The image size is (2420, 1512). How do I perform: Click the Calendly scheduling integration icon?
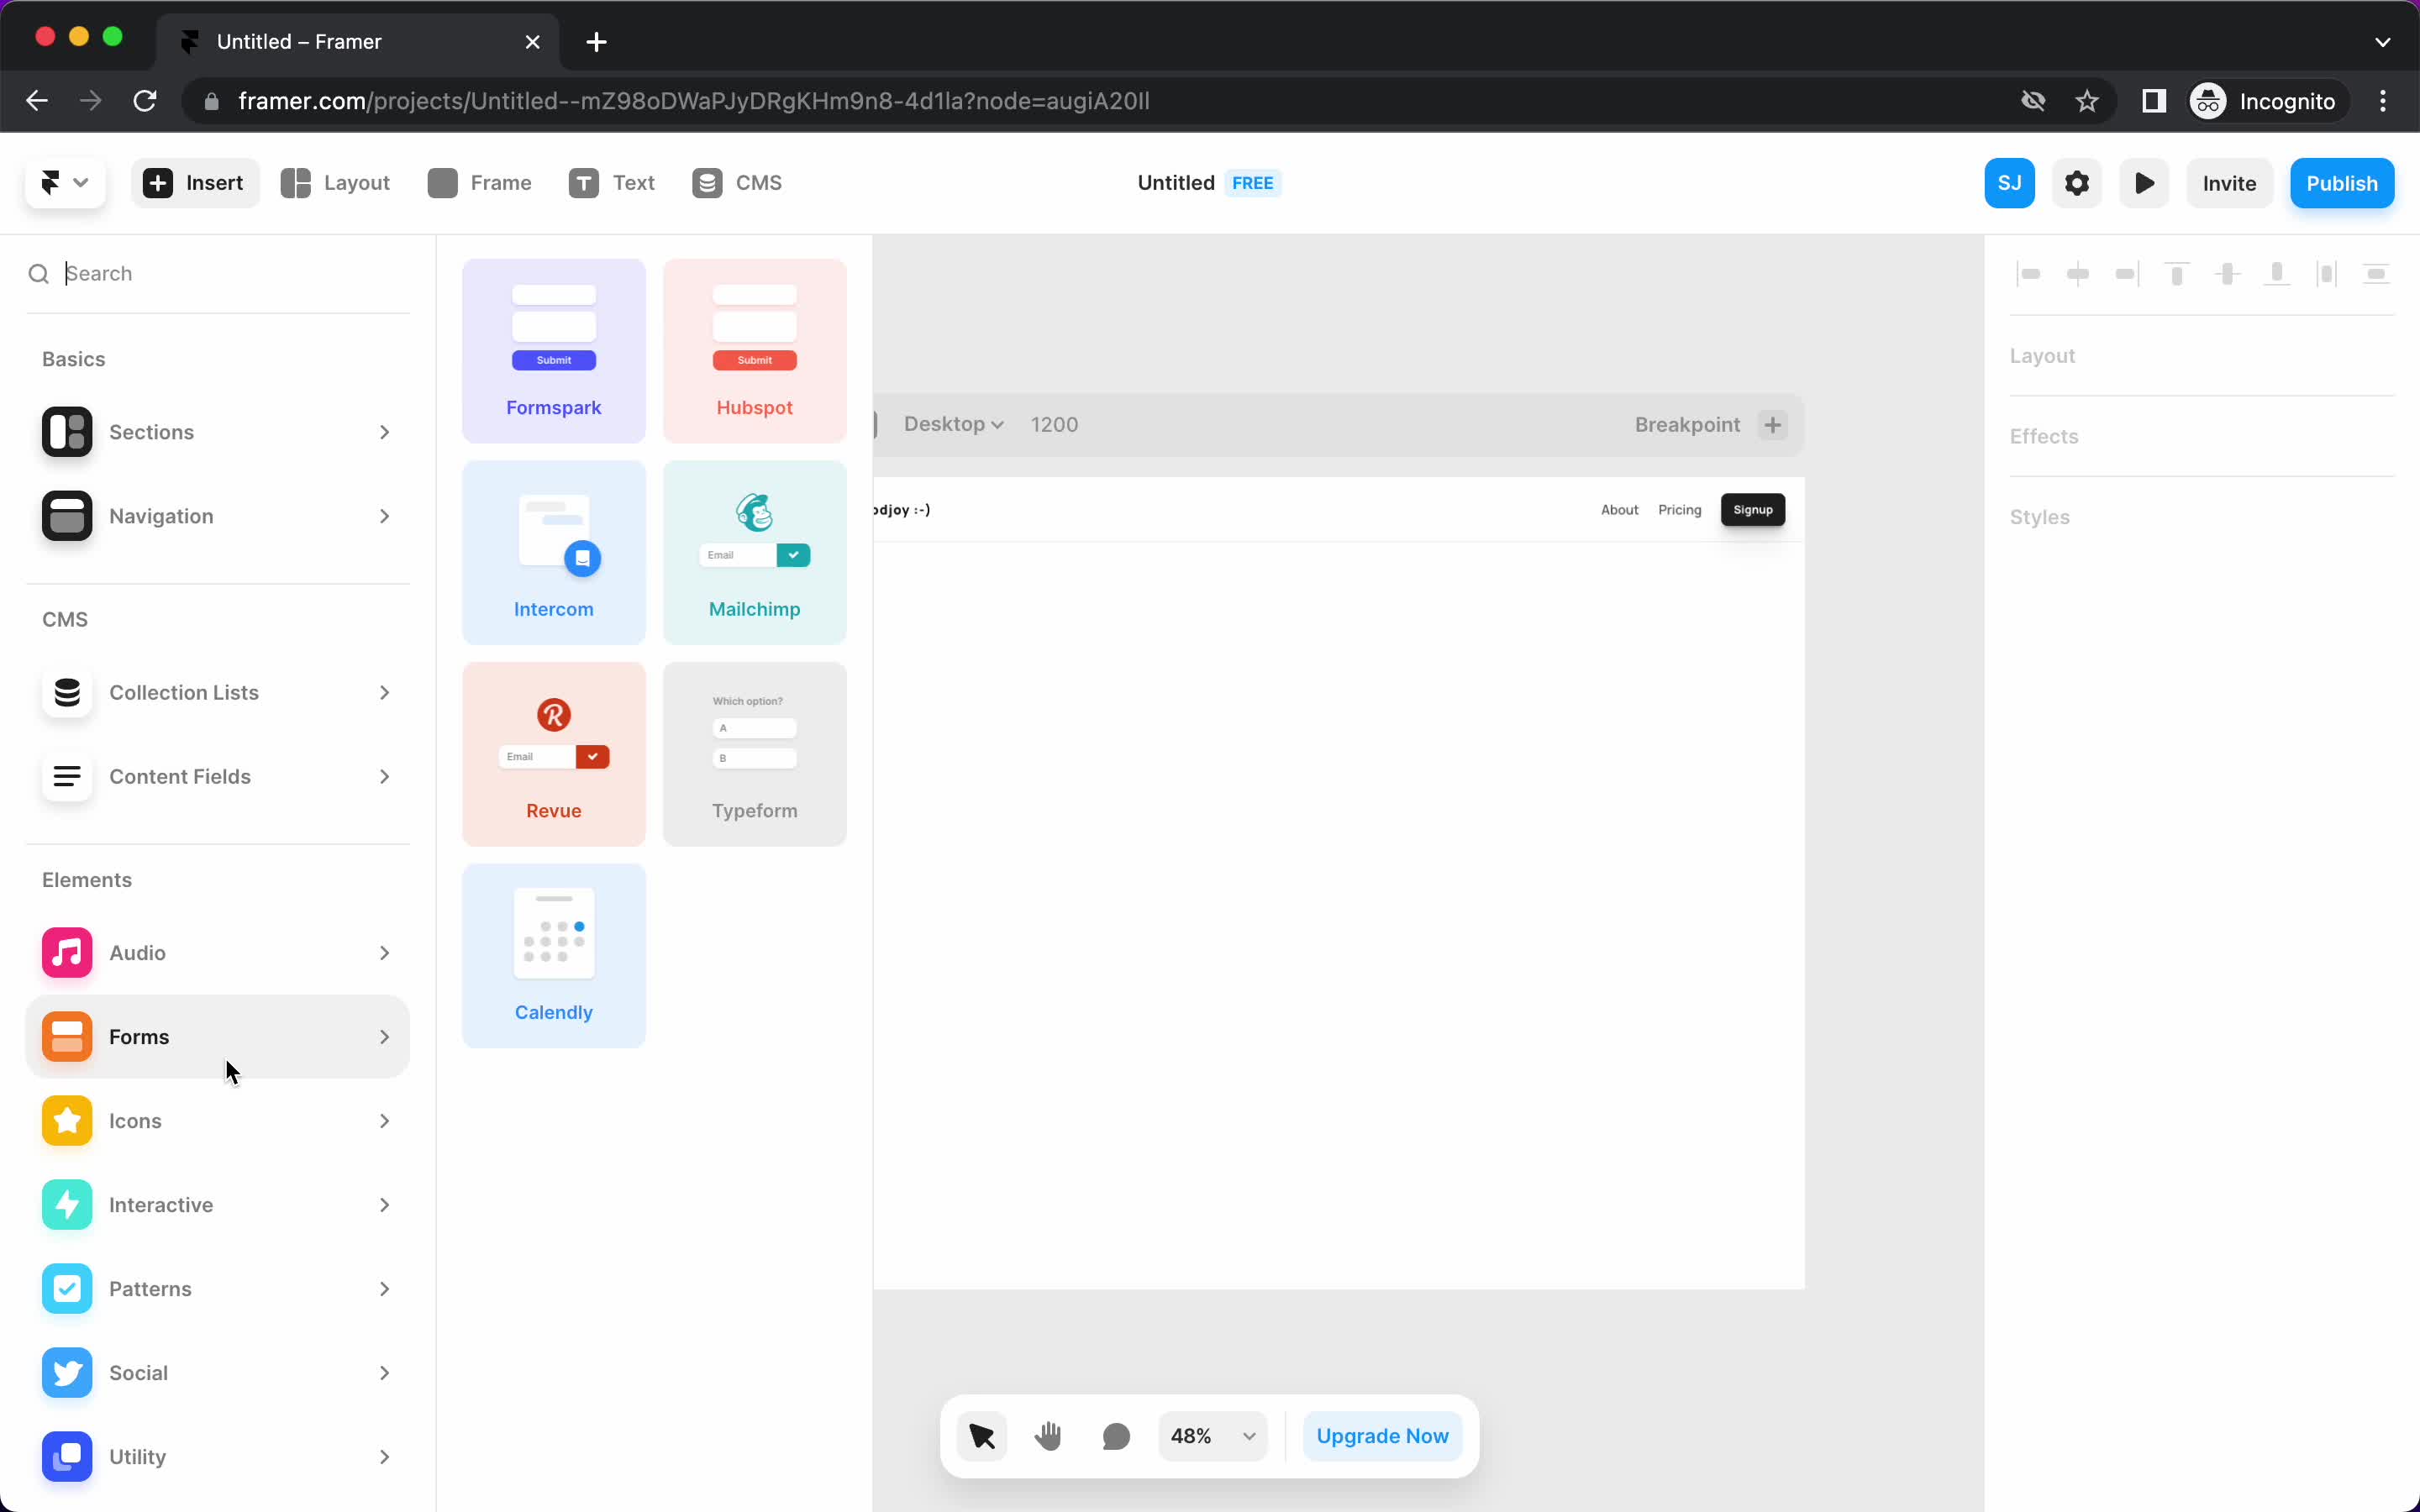552,932
